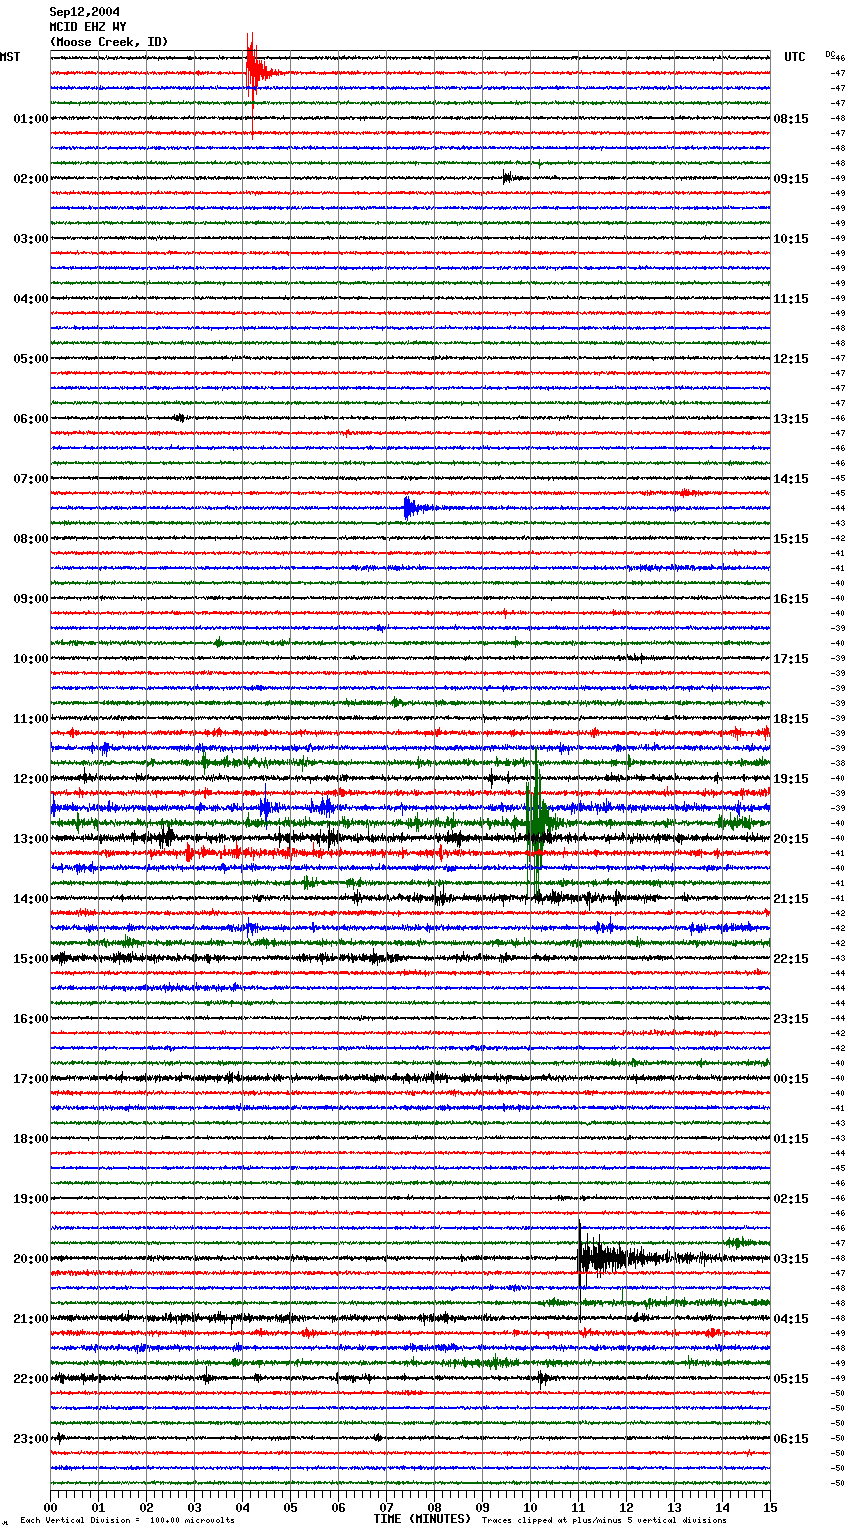Viewport: 850px width, 1534px height.
Task: Select the station code MCID EHZ WY
Action: [88, 27]
